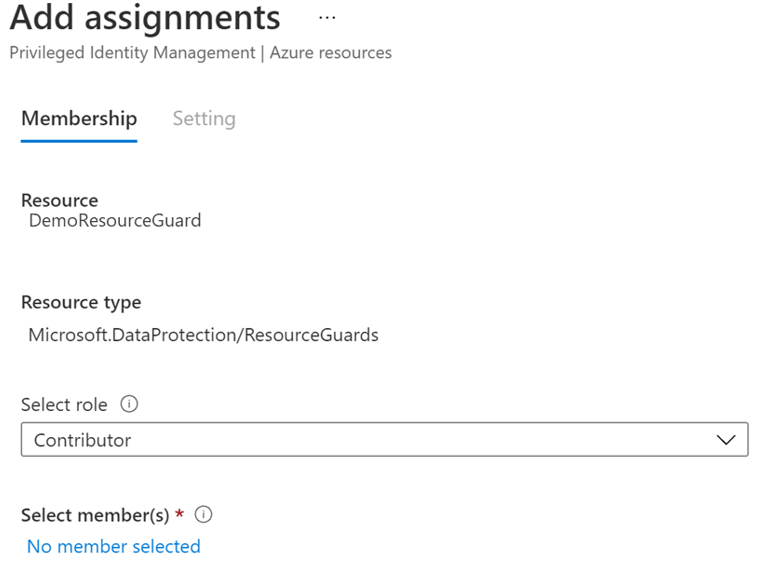Click the Contributor text in role field
Screen dimensions: 781x566
[83, 440]
